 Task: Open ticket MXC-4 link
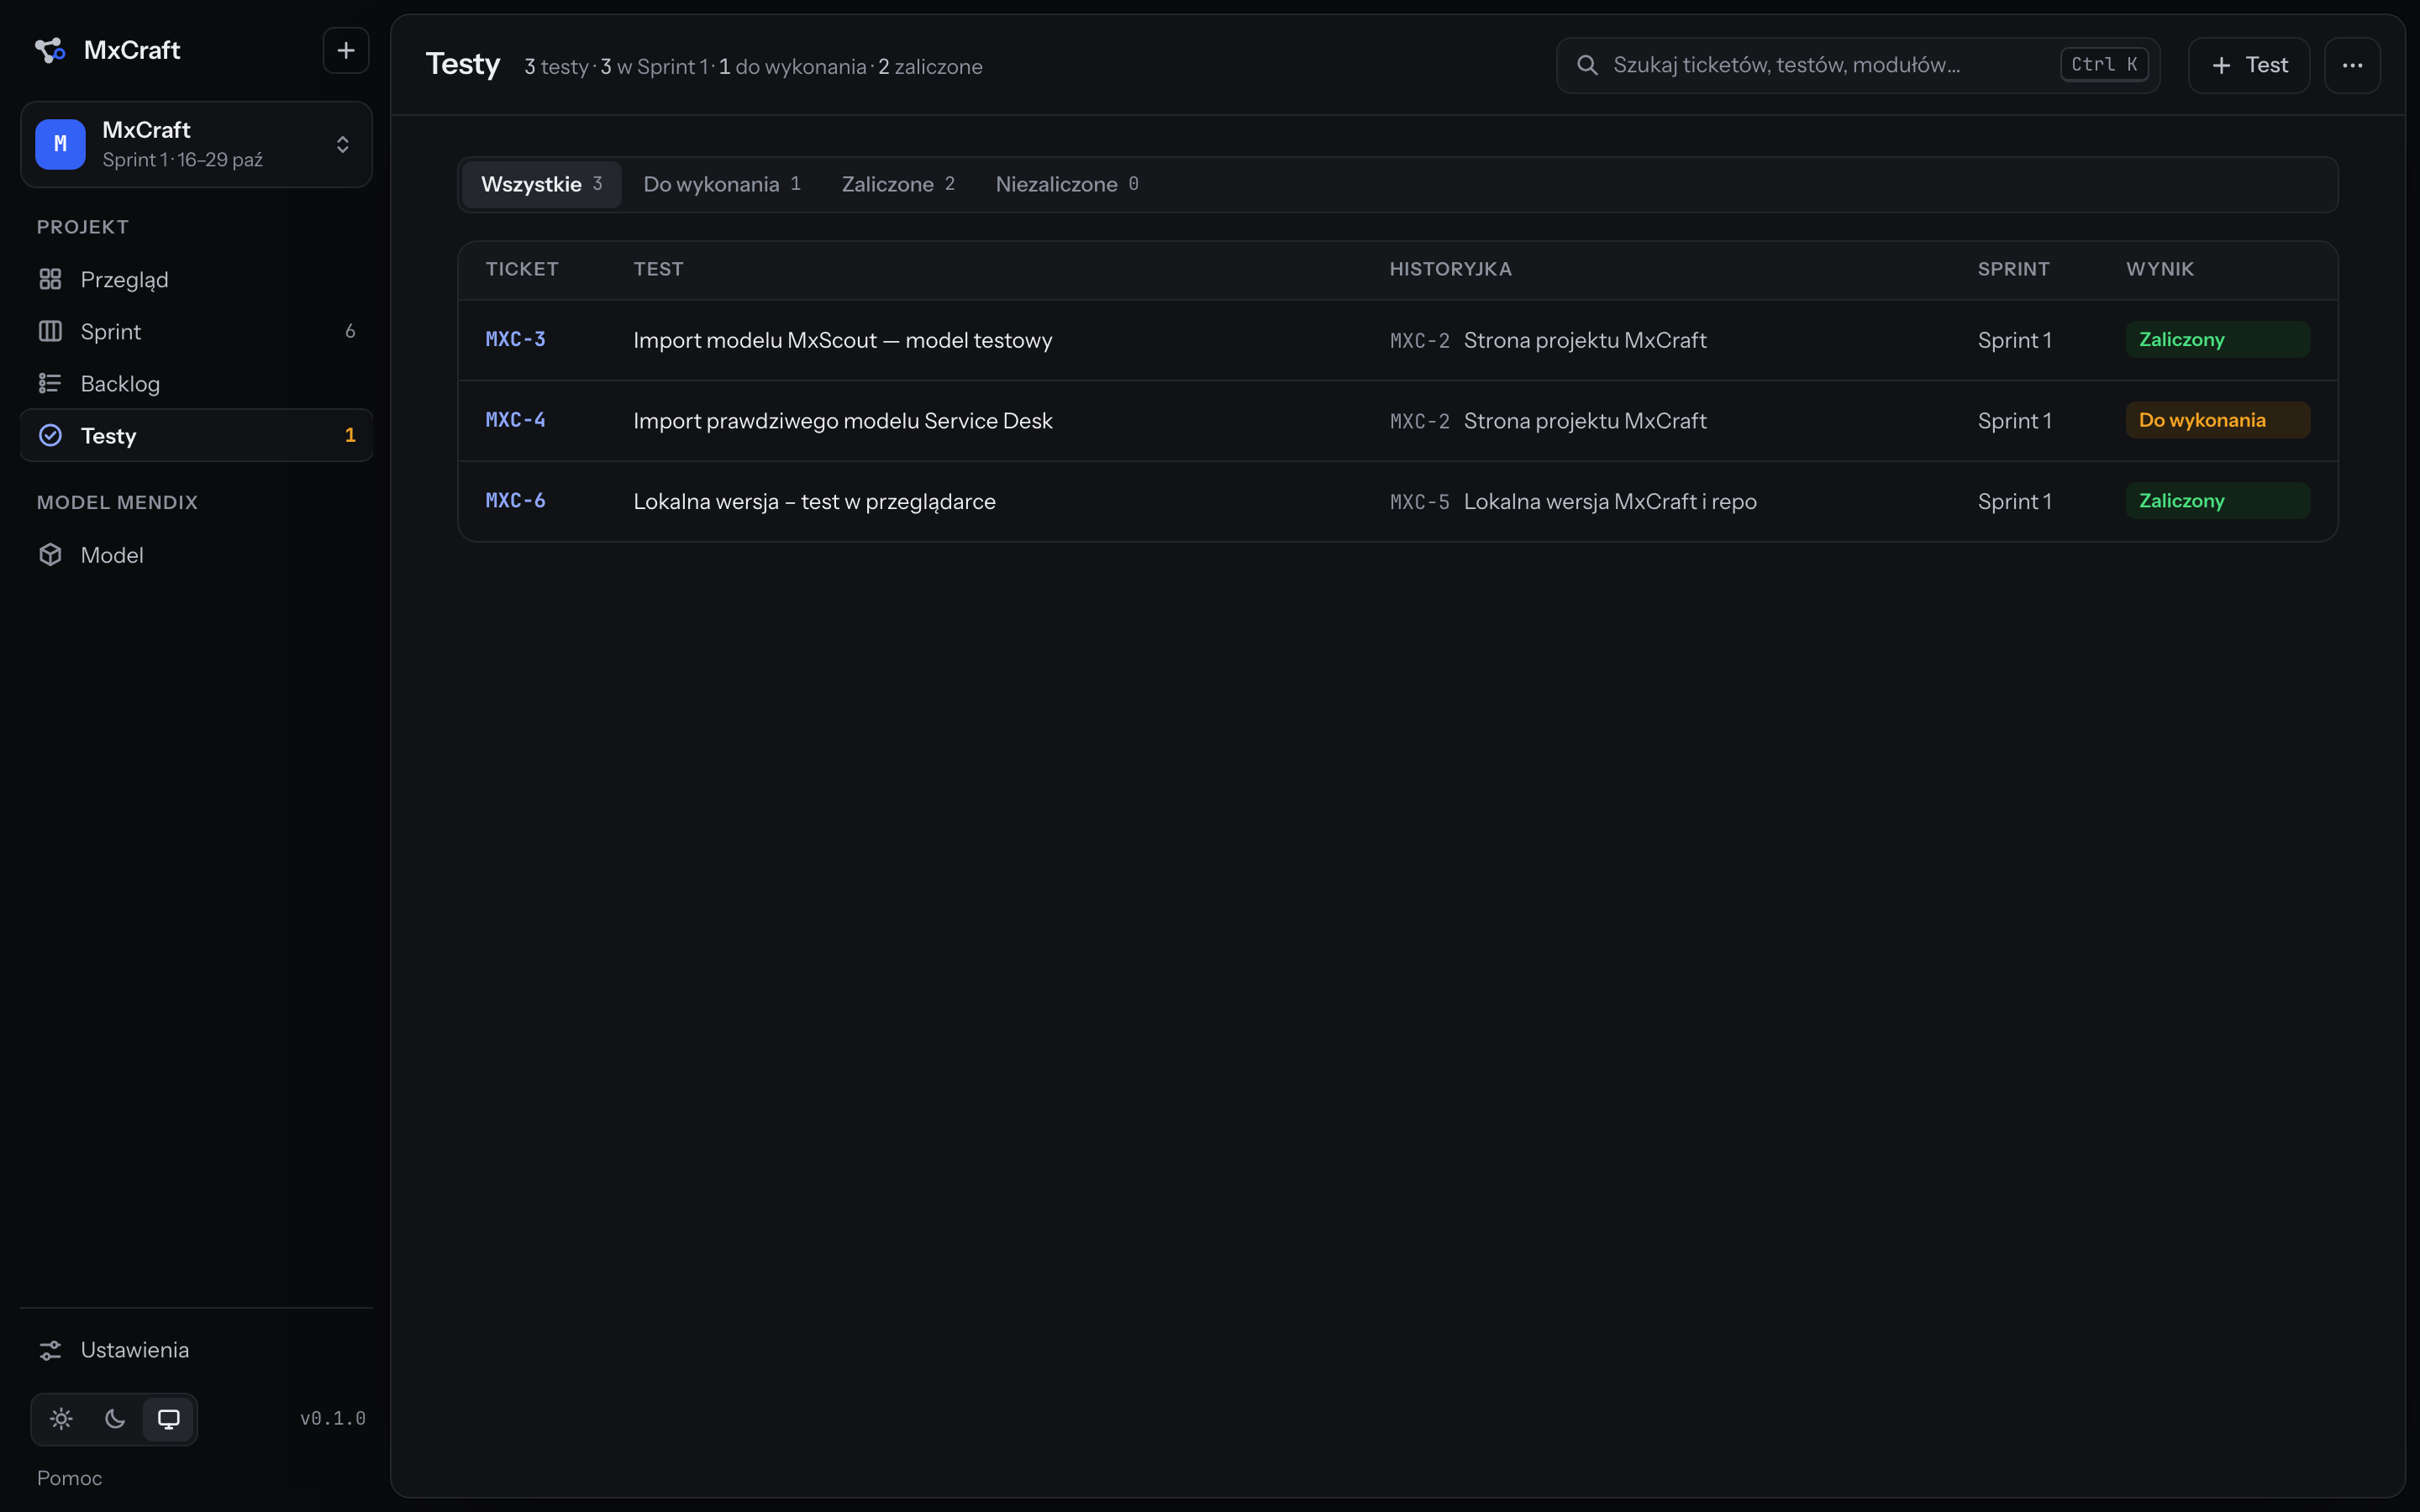pos(515,420)
